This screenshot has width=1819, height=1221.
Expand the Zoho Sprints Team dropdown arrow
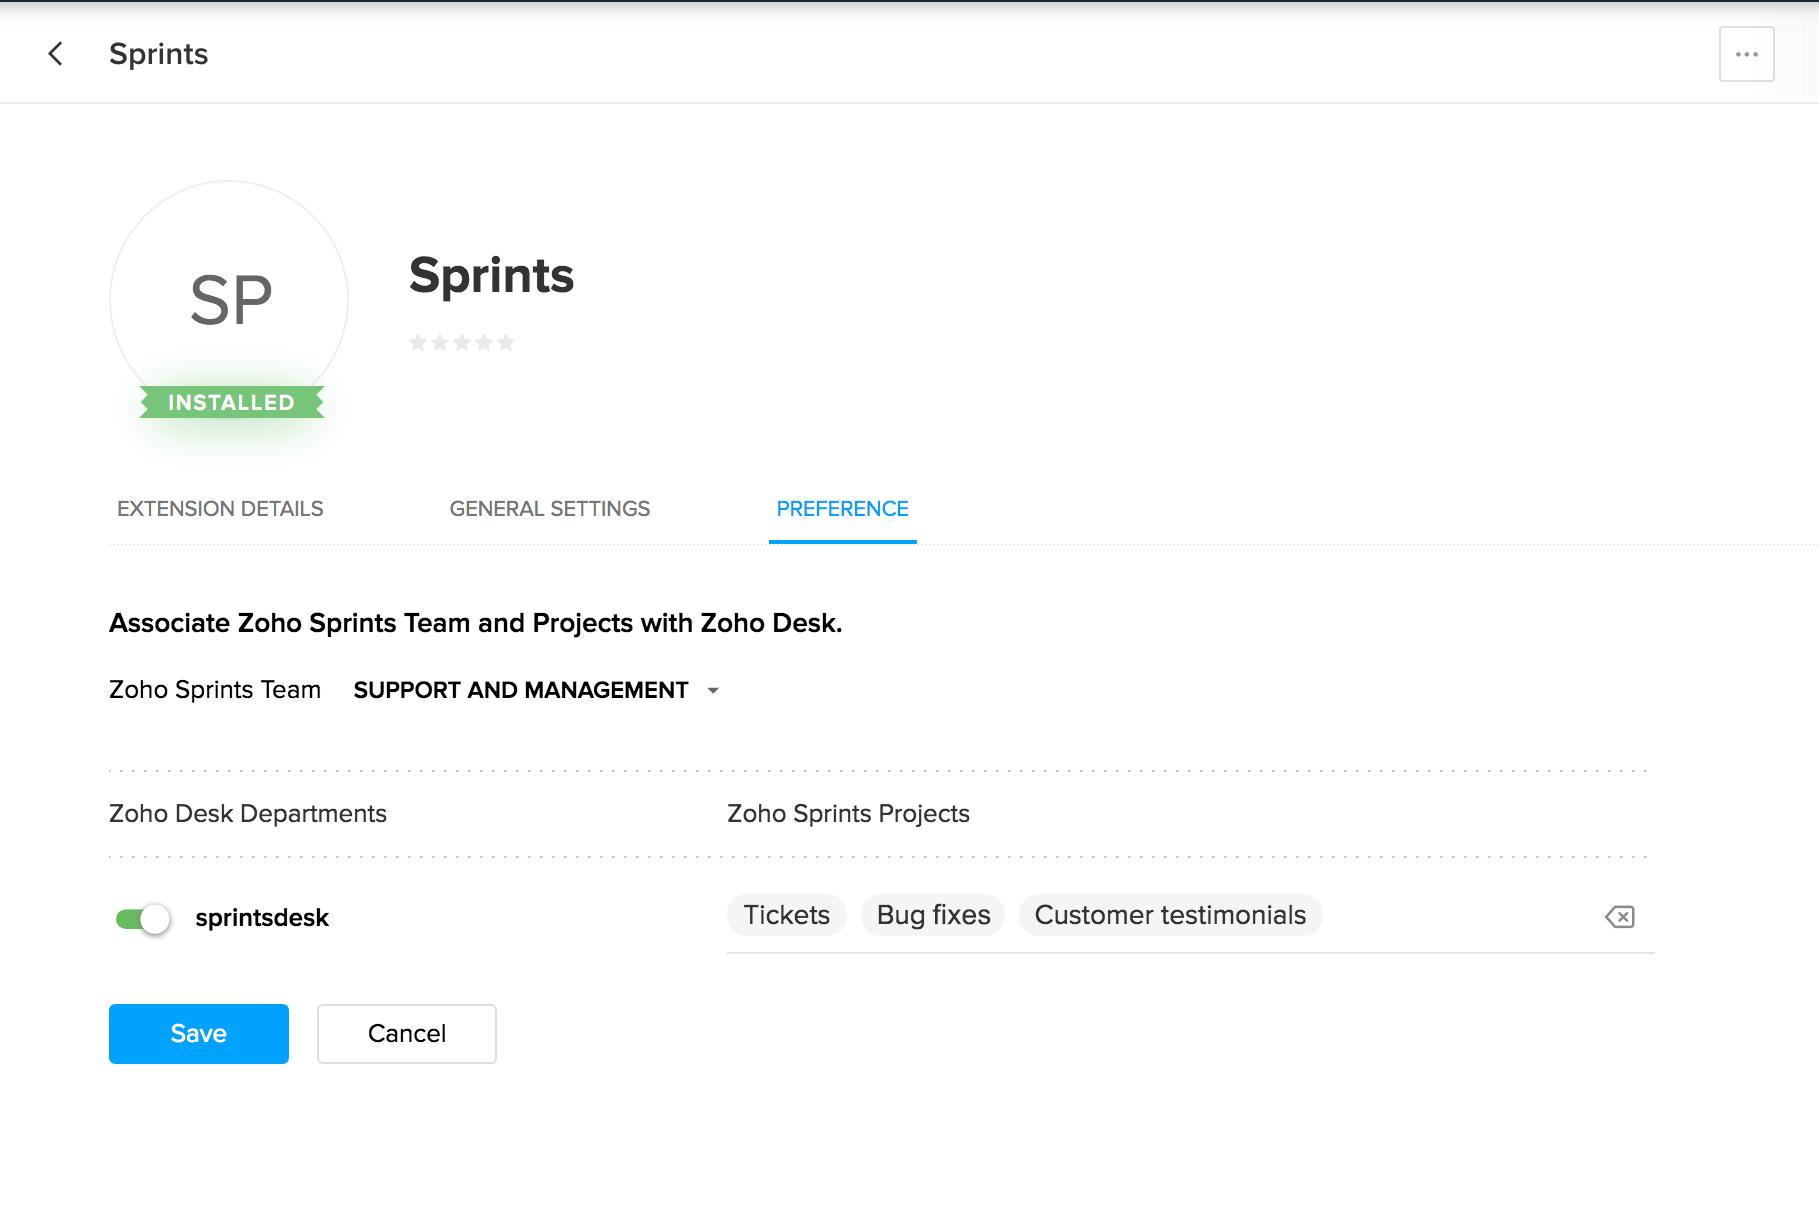(713, 691)
